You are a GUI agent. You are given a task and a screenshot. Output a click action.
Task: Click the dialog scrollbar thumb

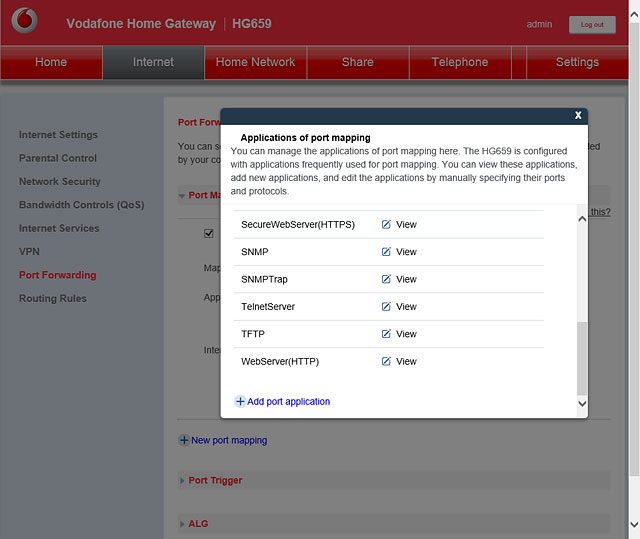point(582,358)
